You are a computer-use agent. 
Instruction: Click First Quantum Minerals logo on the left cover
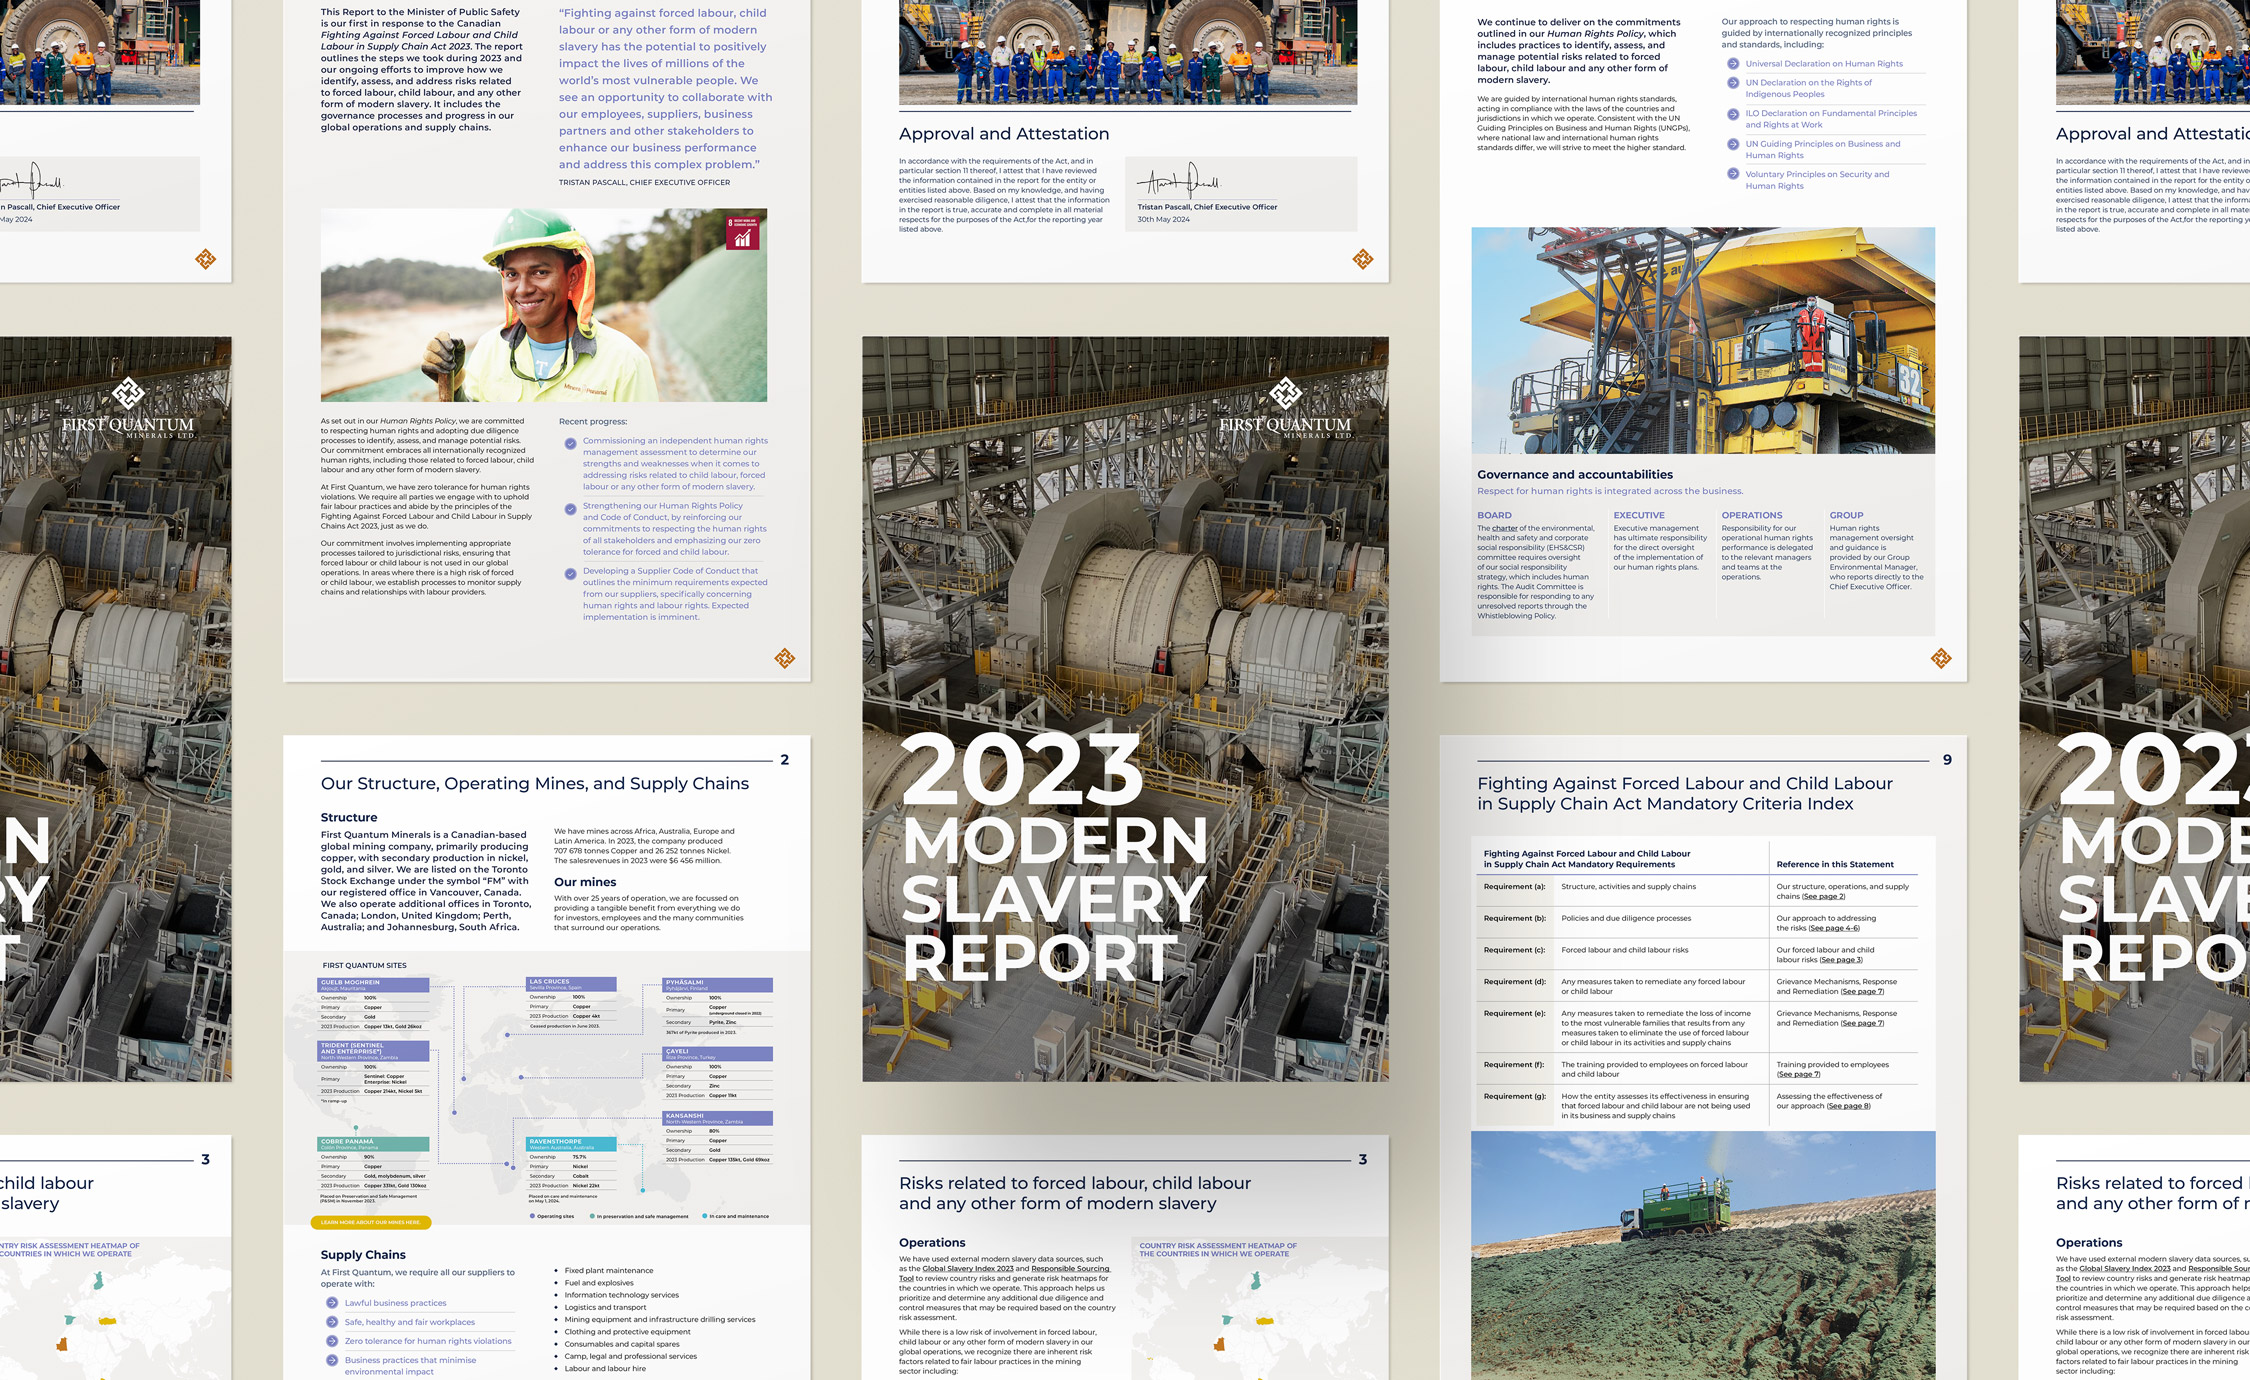tap(128, 409)
